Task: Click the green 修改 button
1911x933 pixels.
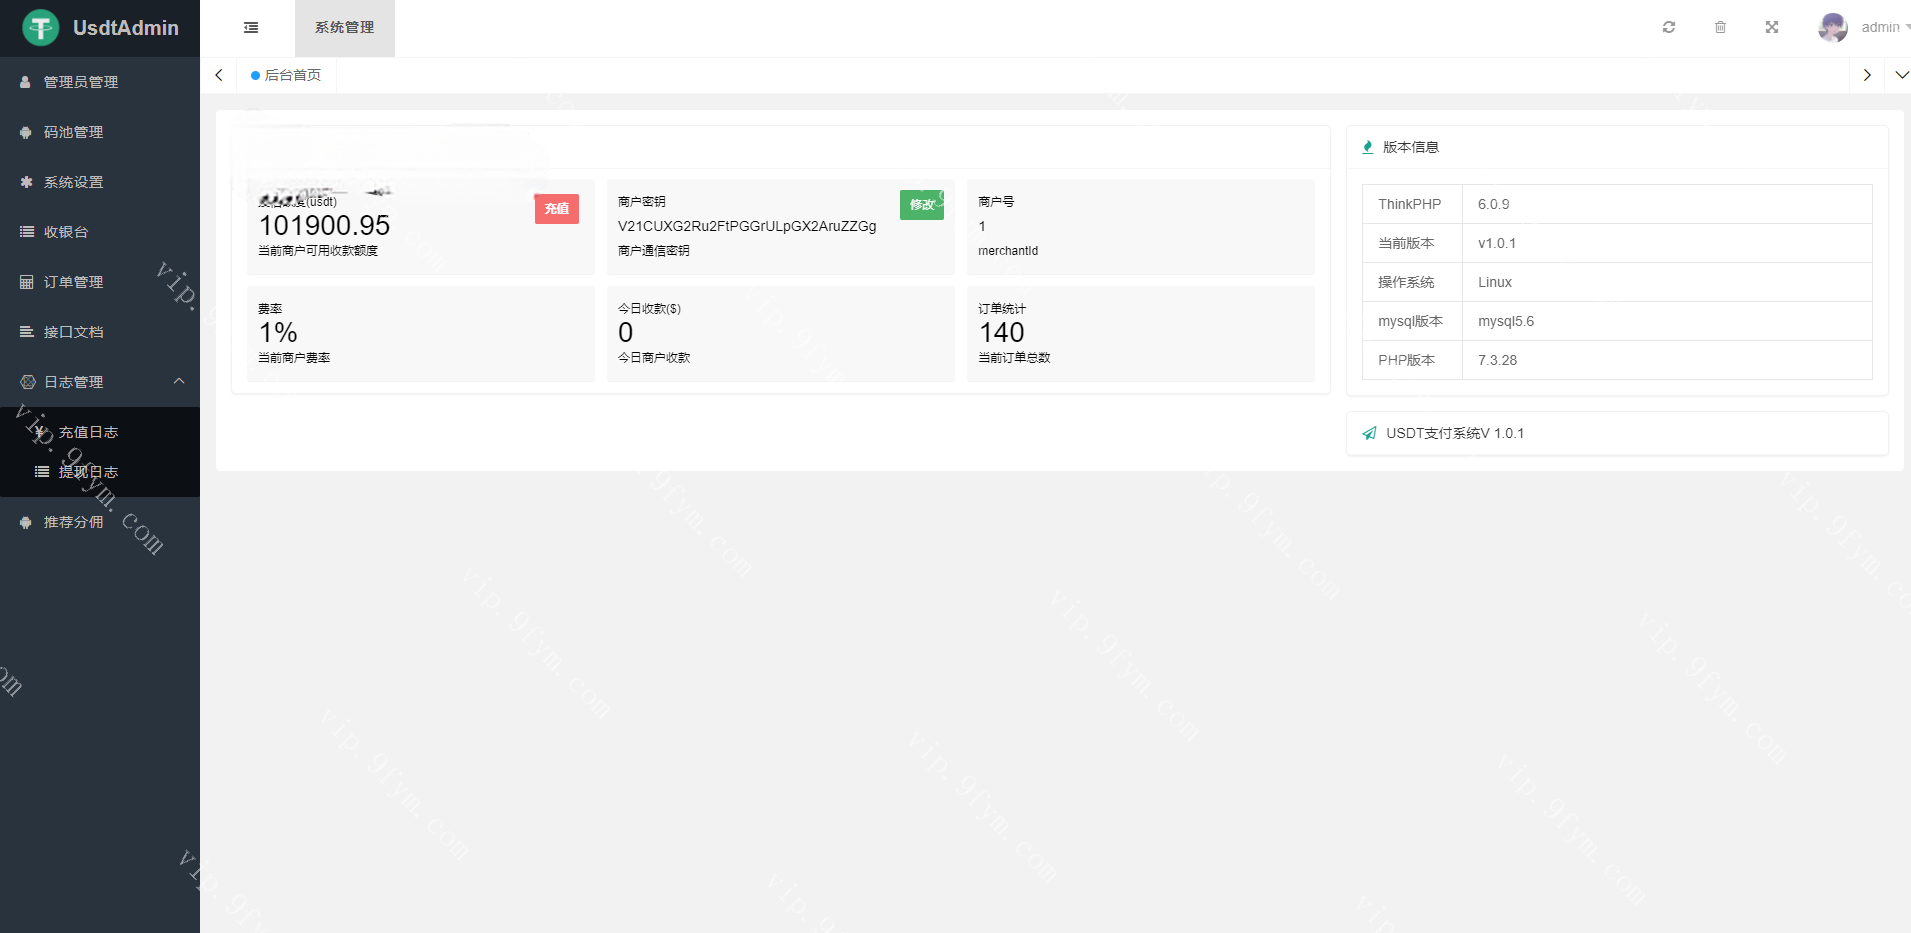Action: pos(921,205)
